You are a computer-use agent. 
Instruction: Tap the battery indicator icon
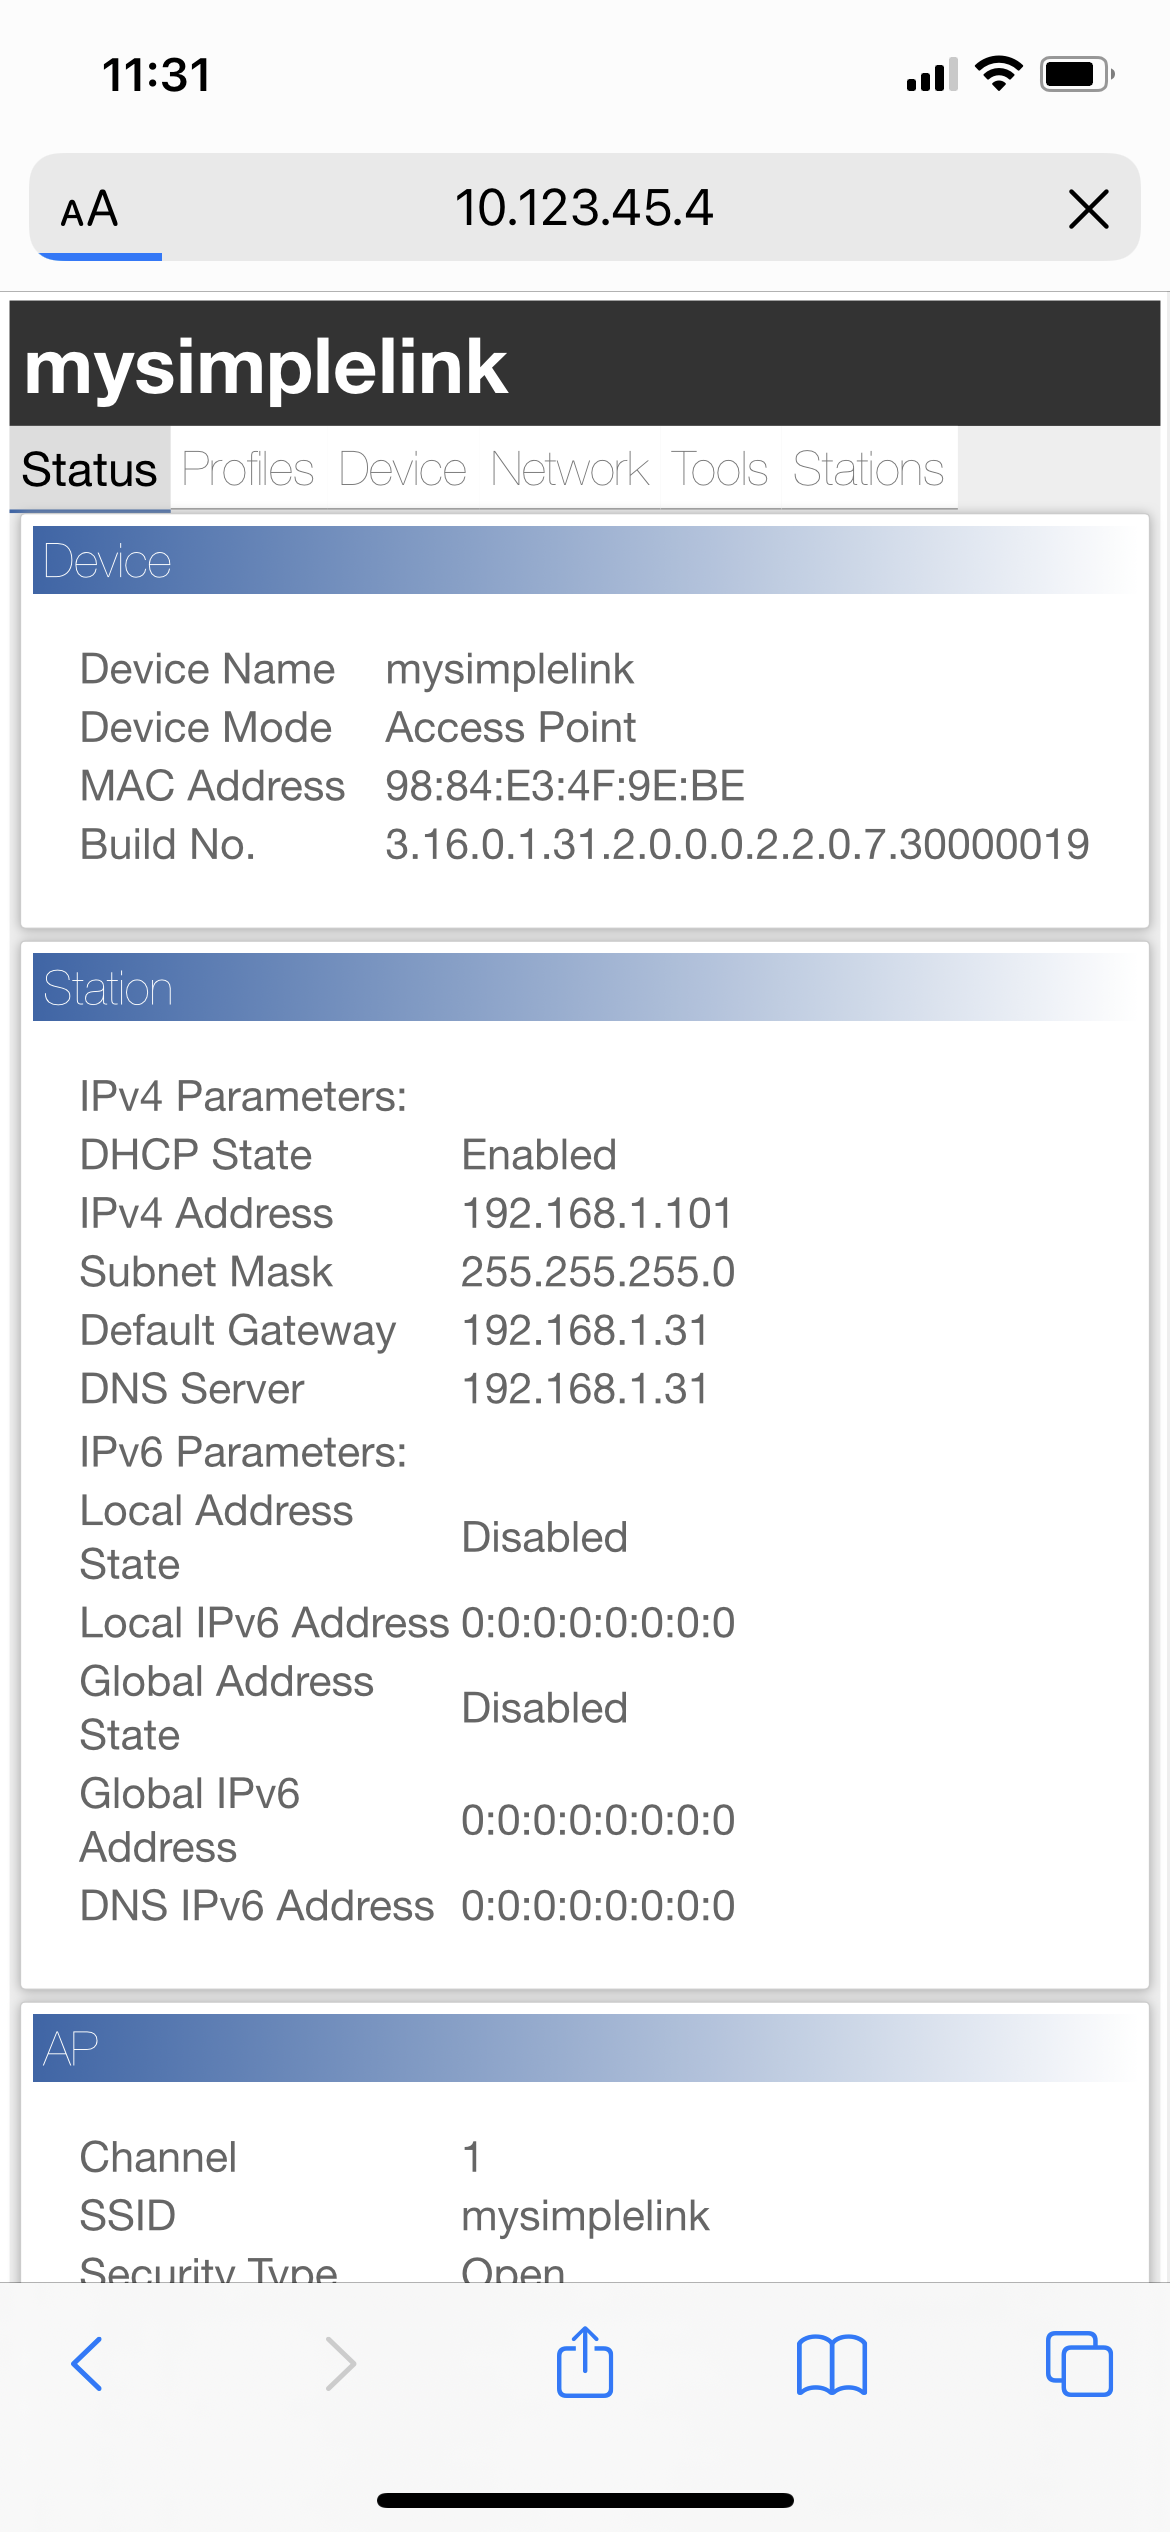tap(1077, 74)
